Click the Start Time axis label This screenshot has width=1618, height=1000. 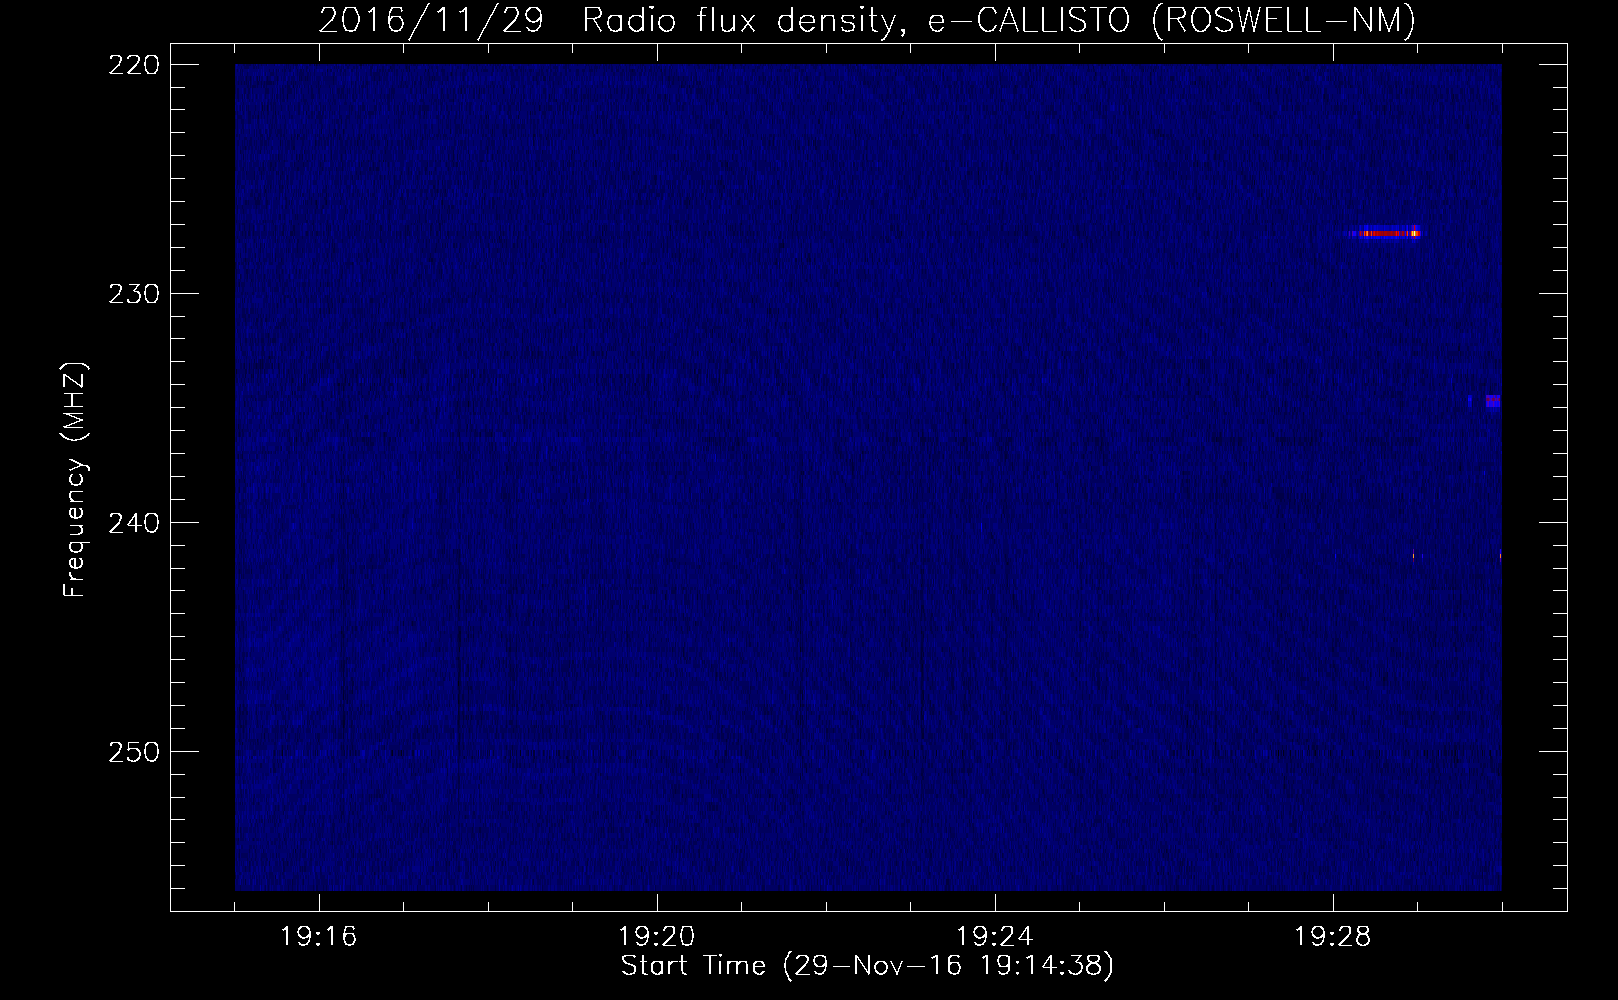tap(867, 966)
